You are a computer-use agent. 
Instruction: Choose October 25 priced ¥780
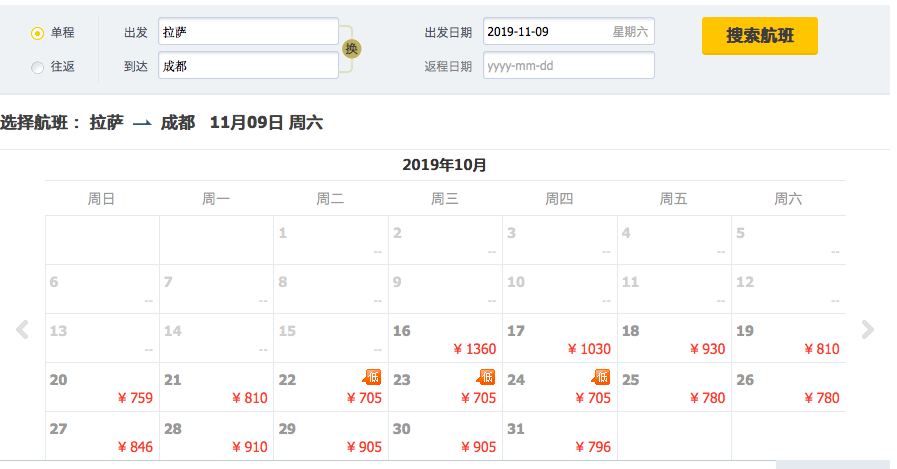[x=674, y=387]
